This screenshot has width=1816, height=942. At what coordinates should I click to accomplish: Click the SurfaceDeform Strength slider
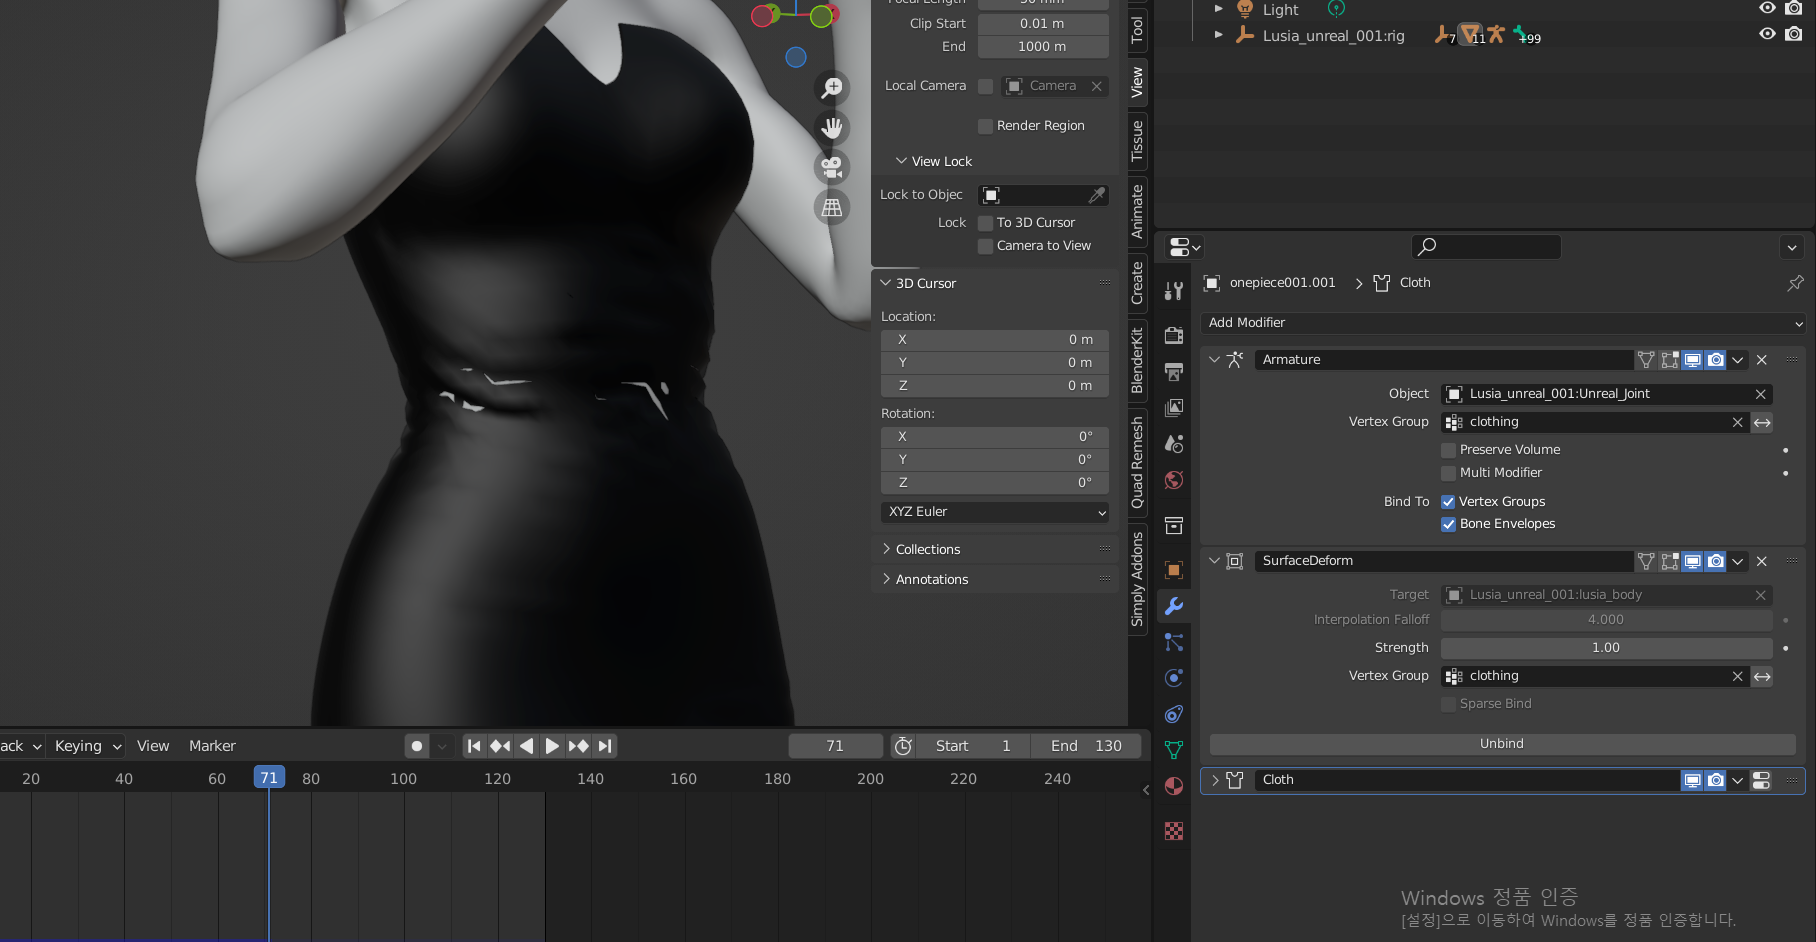1606,648
